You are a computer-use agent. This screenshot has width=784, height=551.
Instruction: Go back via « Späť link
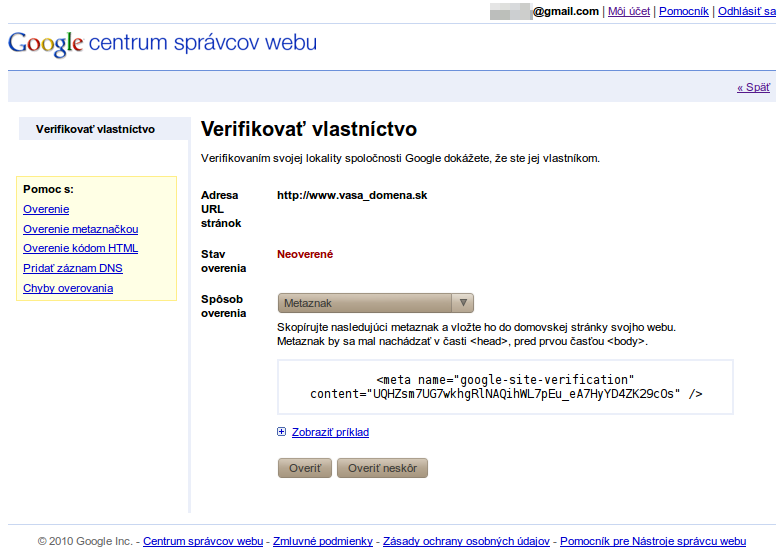tap(754, 87)
